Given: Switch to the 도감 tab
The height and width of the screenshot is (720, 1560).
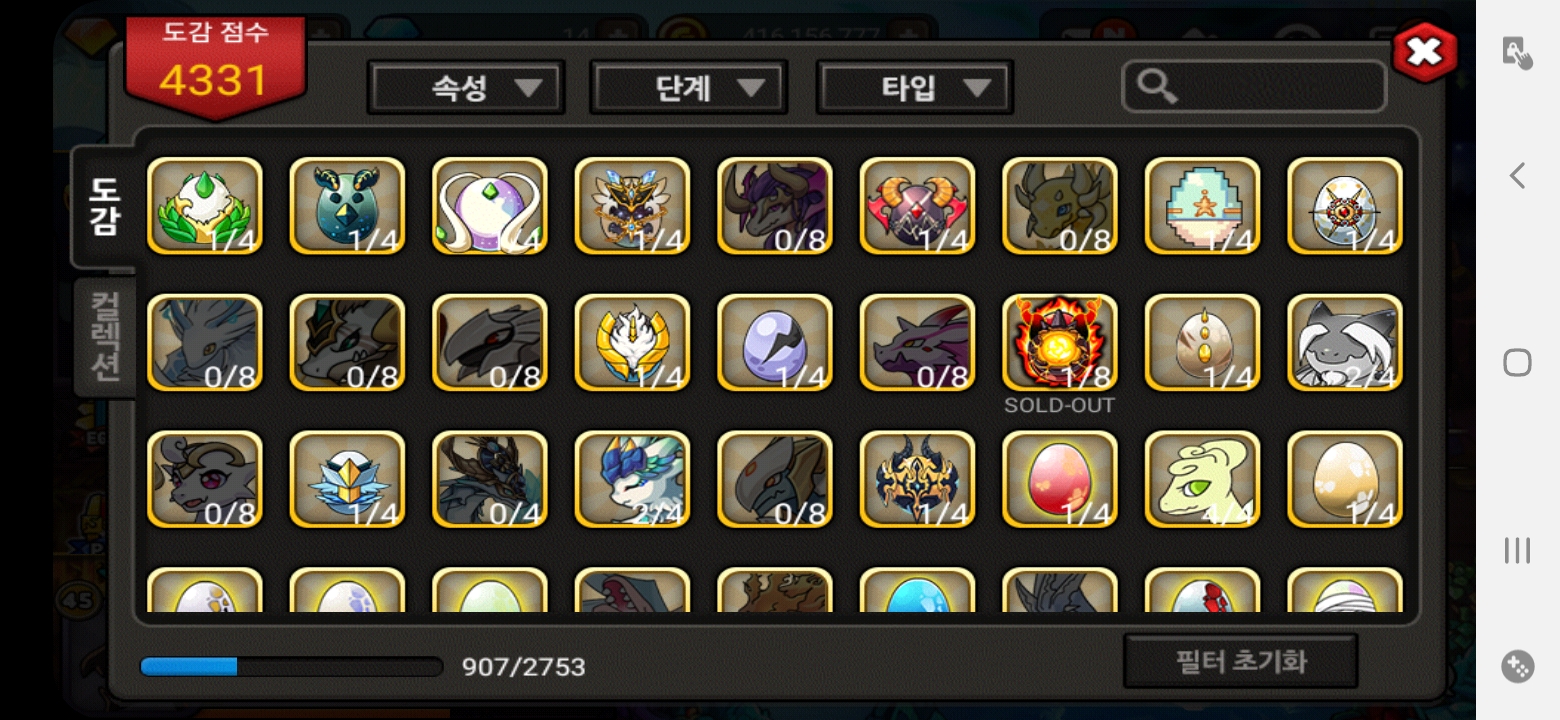Looking at the screenshot, I should 103,207.
